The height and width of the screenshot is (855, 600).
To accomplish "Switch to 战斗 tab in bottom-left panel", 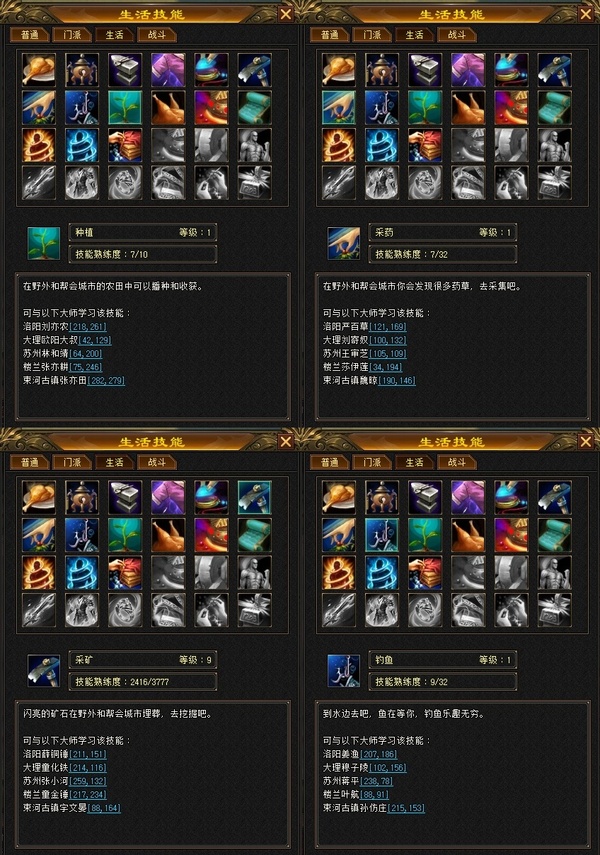I will tap(157, 462).
